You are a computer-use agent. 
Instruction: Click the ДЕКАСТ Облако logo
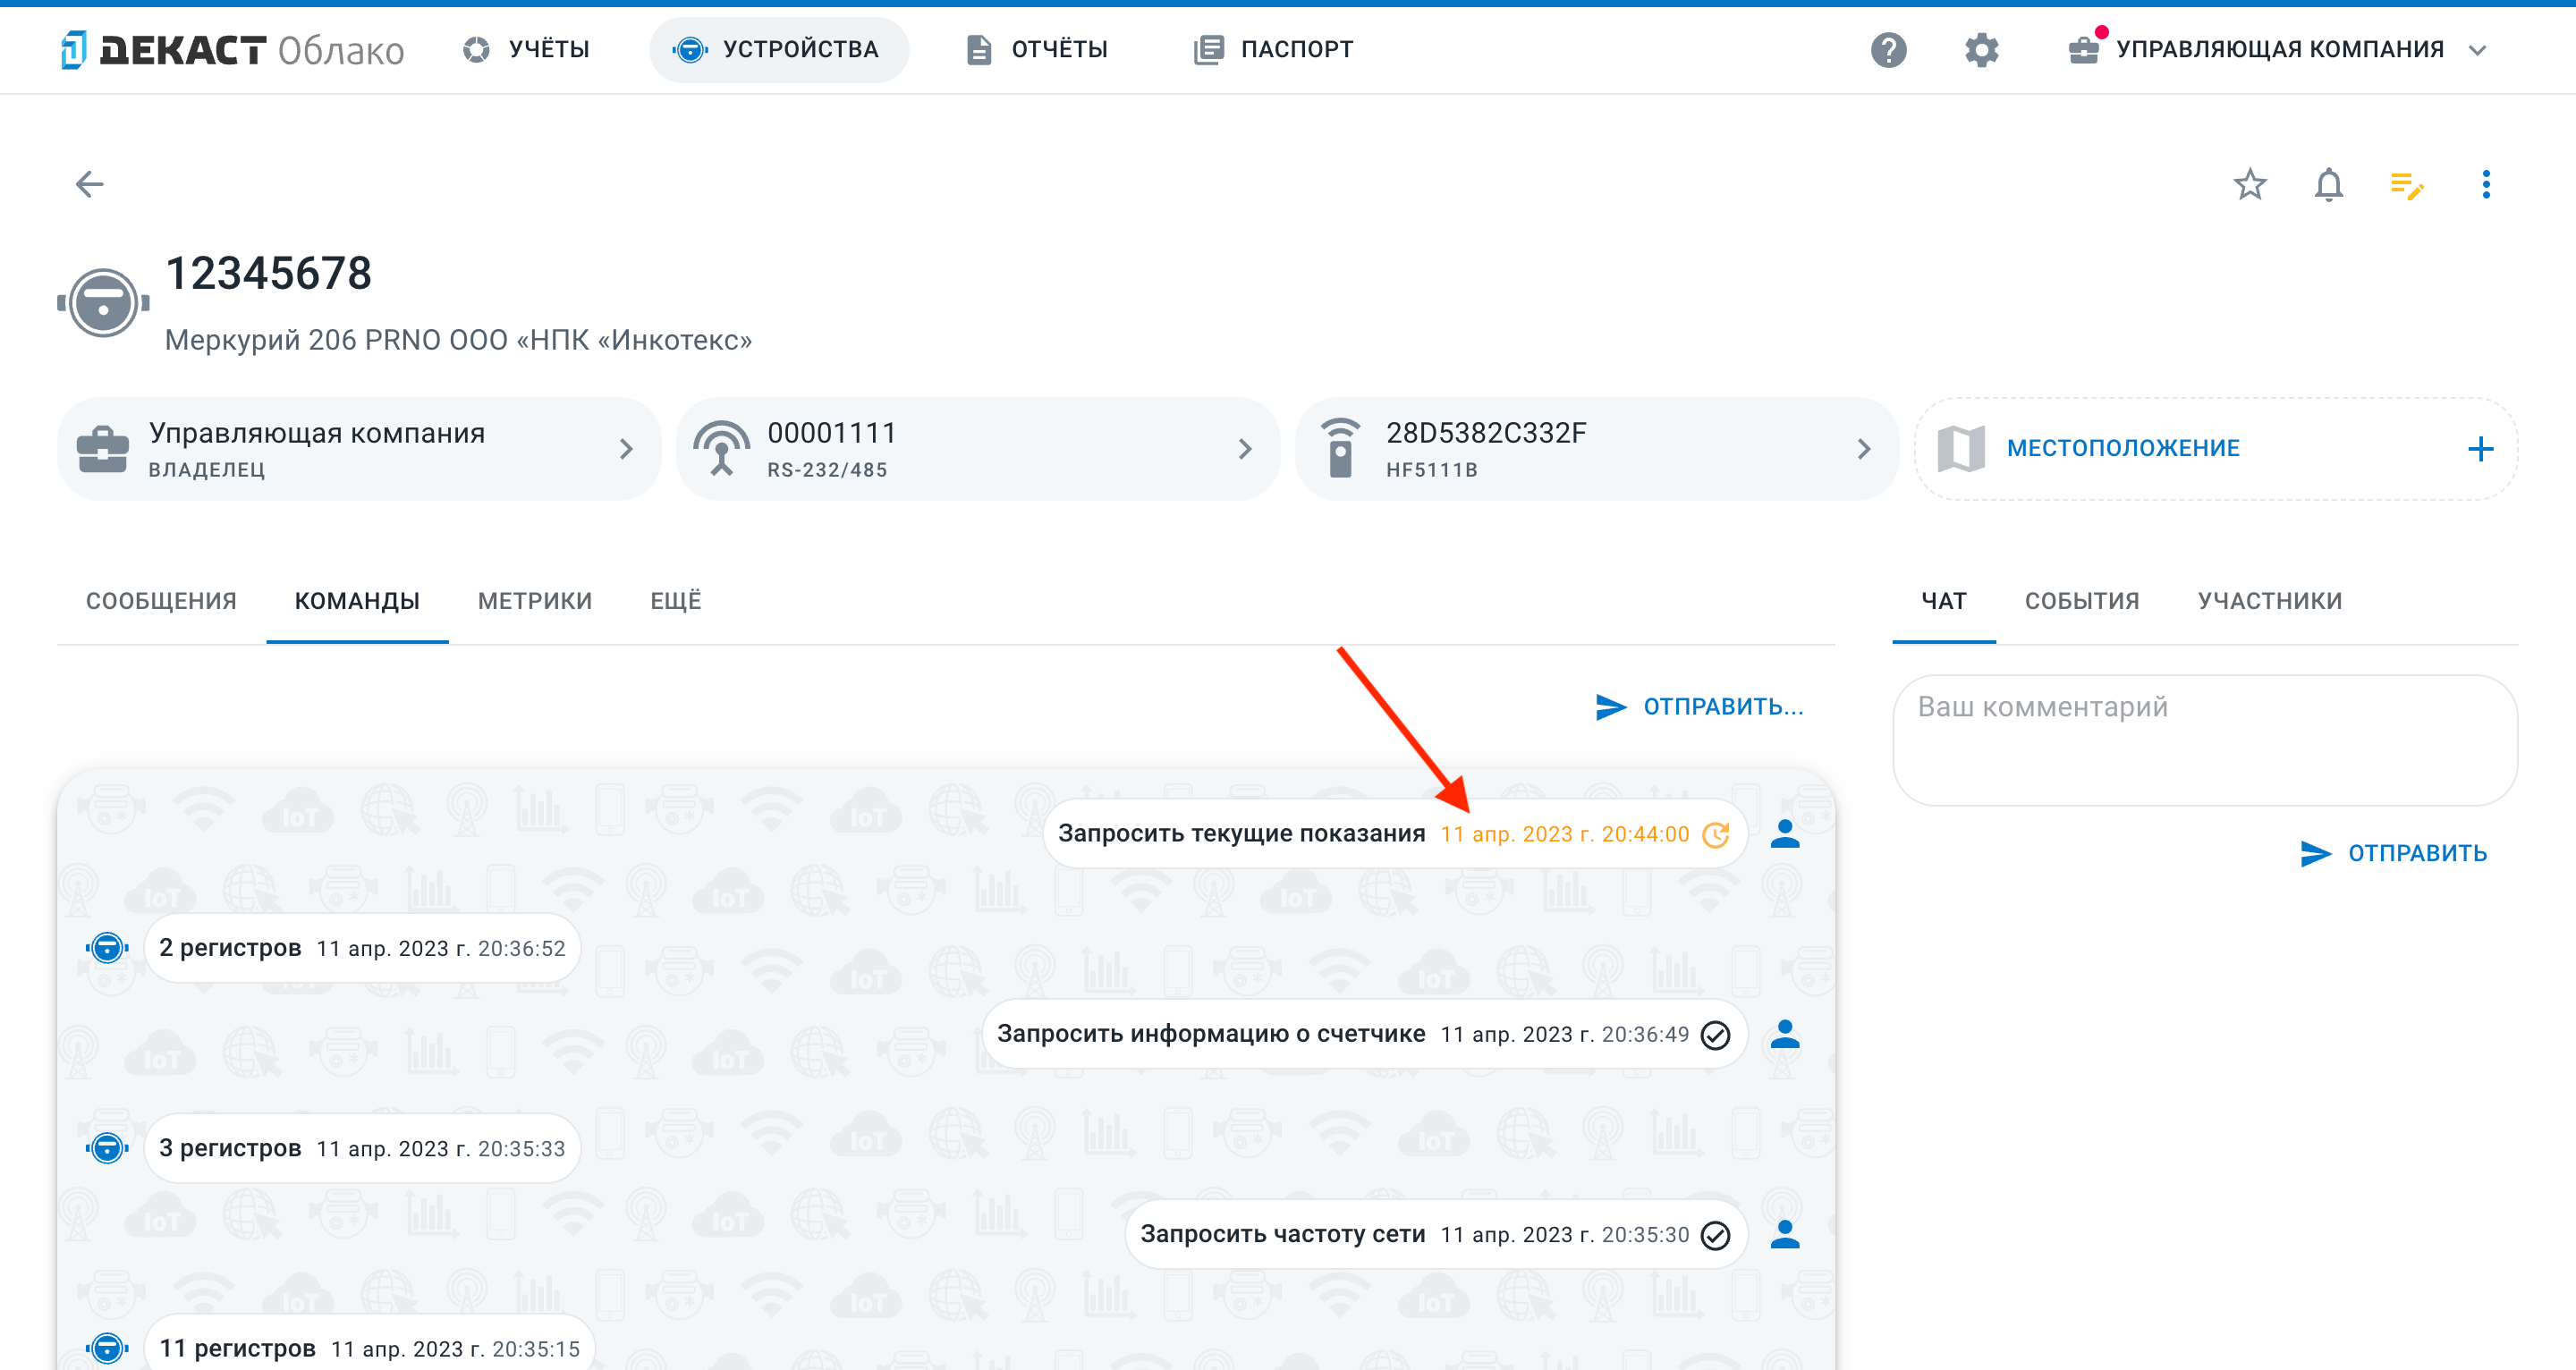pyautogui.click(x=232, y=49)
